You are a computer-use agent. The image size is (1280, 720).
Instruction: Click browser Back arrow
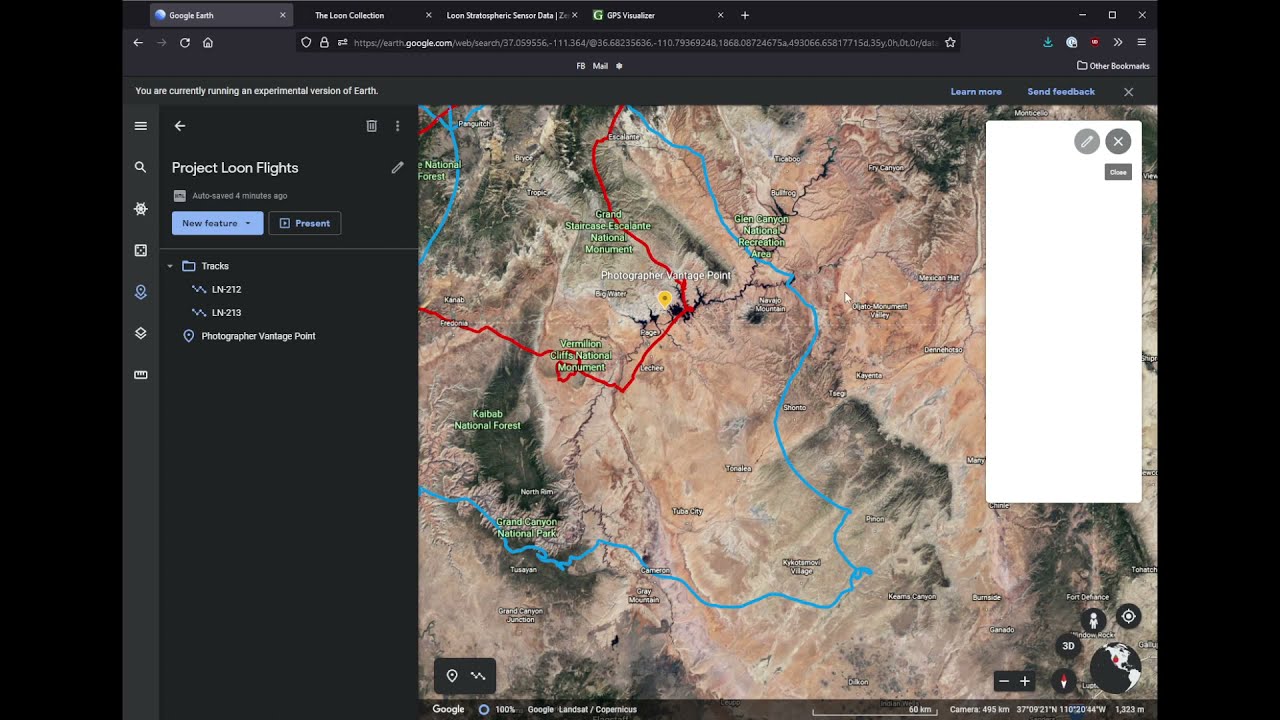[x=139, y=42]
